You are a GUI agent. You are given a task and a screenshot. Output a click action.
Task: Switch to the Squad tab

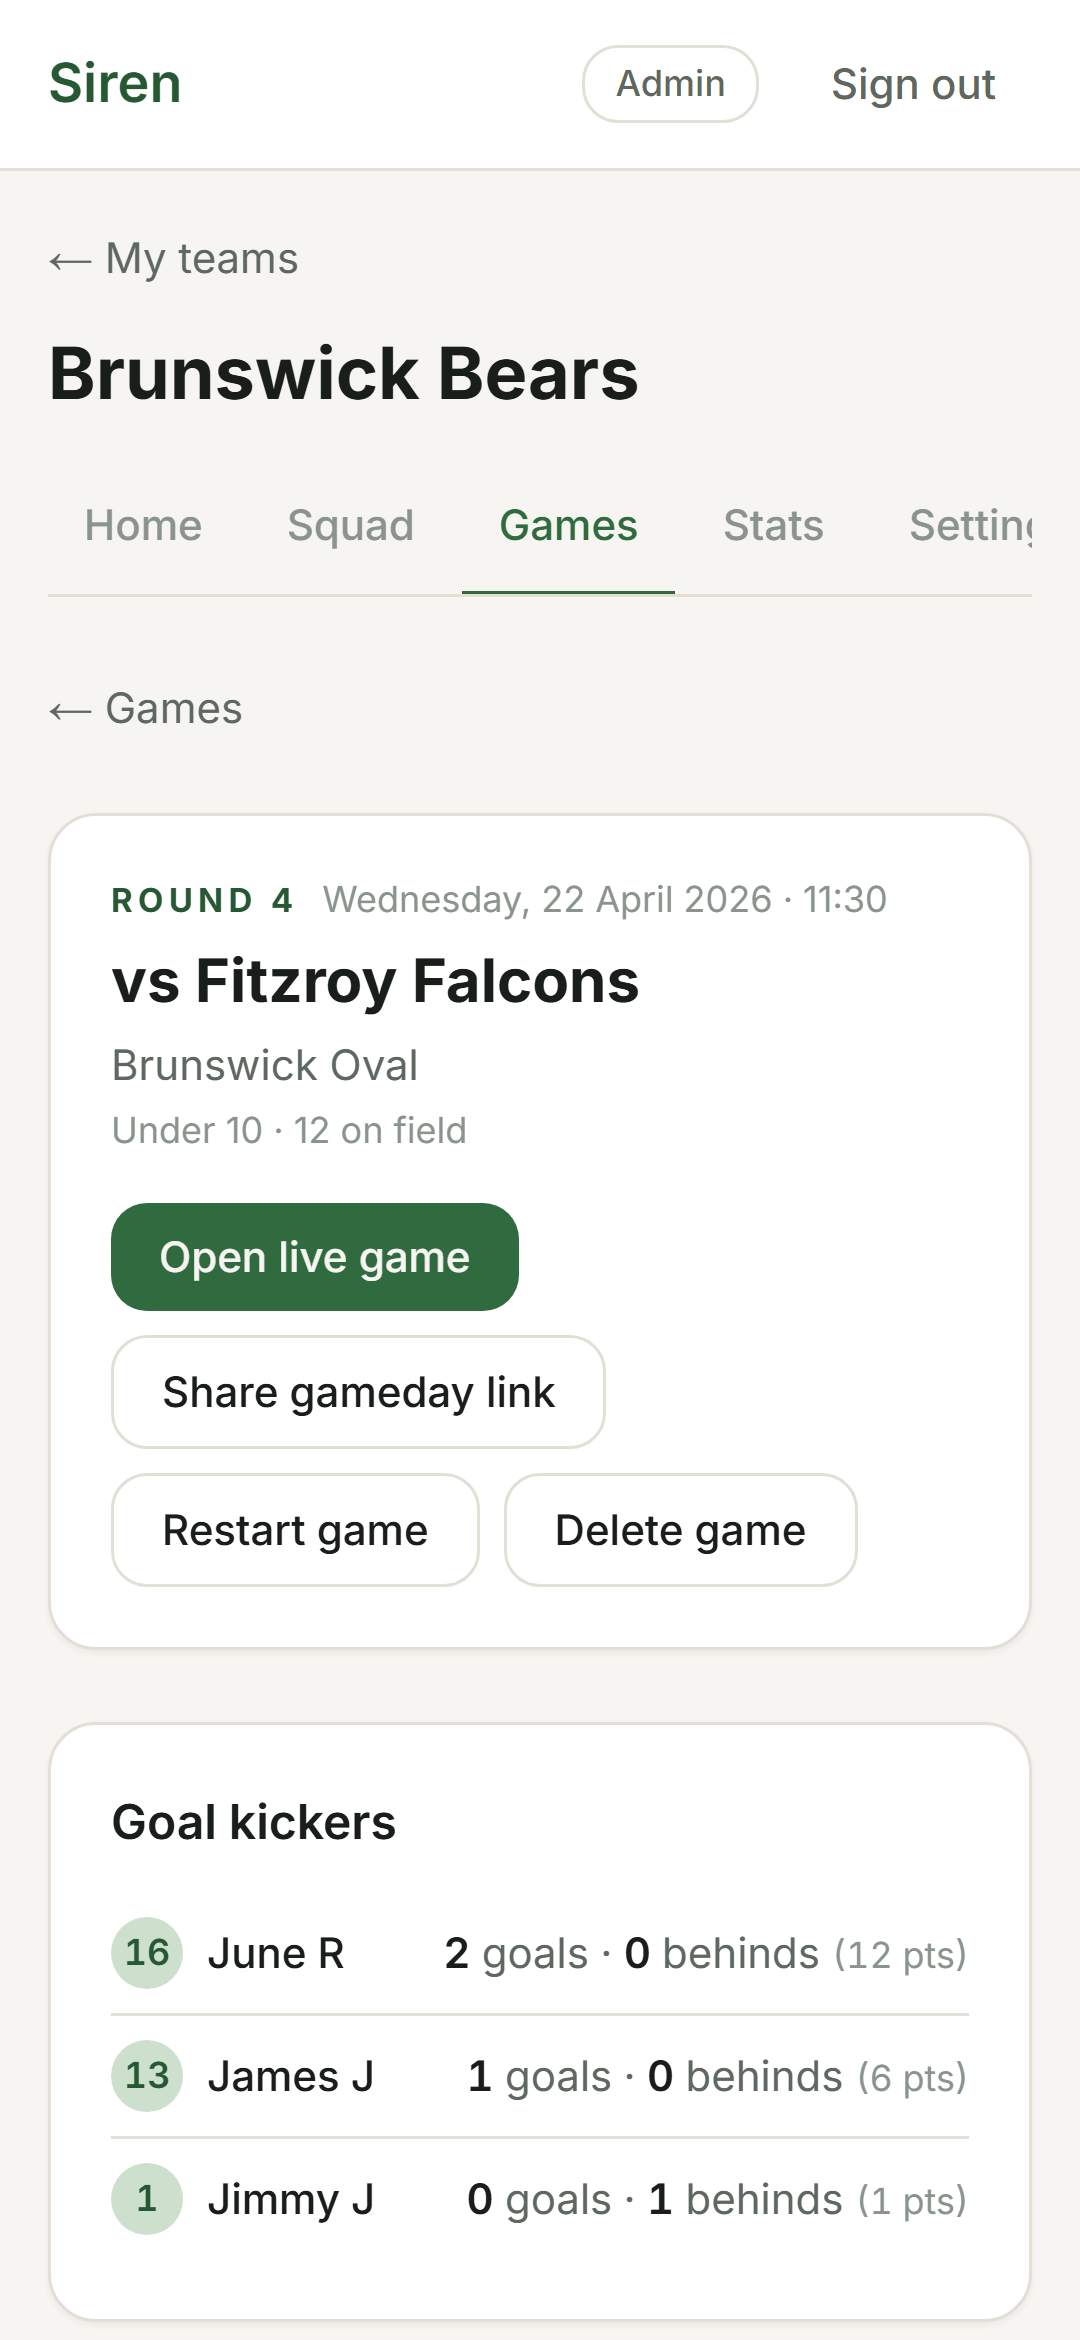tap(349, 525)
